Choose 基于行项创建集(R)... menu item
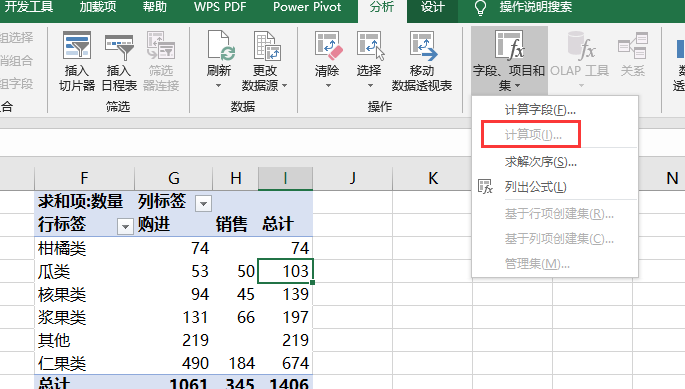This screenshot has height=389, width=685. tap(555, 214)
